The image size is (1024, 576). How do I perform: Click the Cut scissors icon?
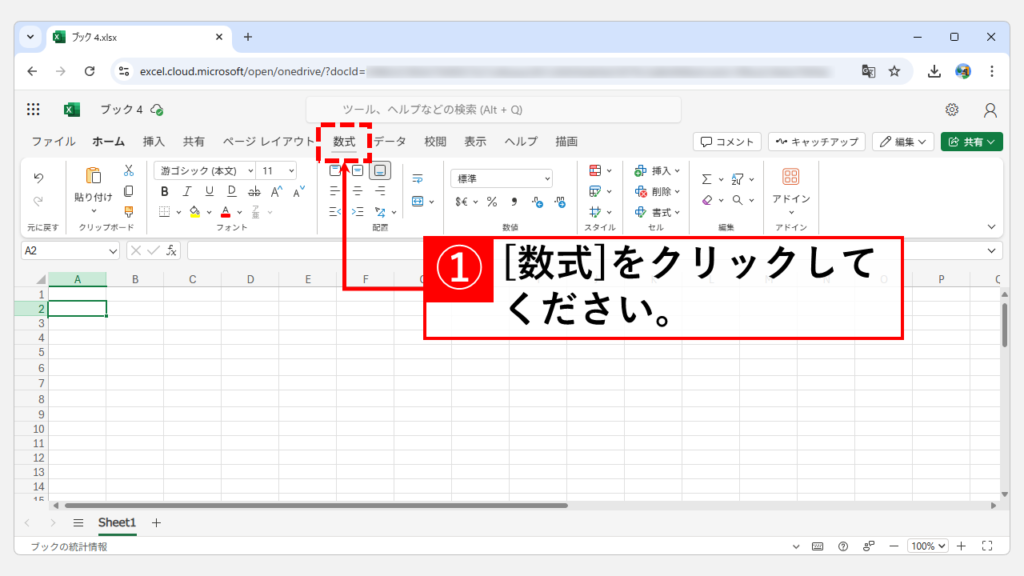tap(128, 171)
